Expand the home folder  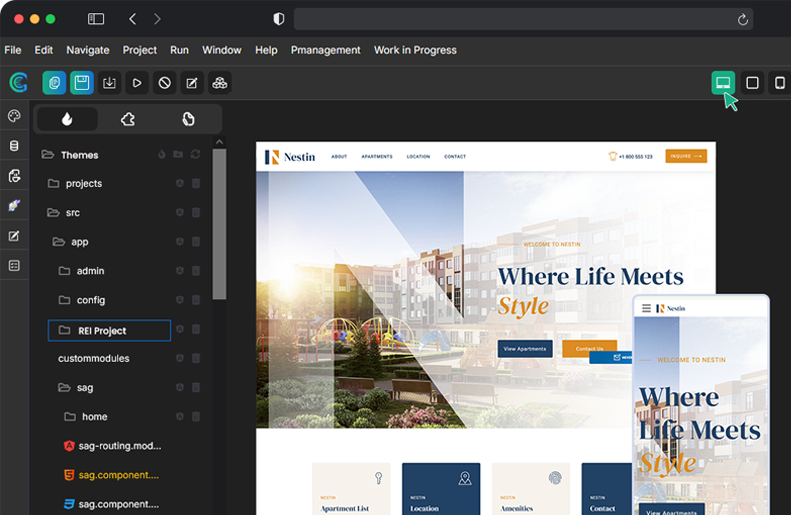70,417
